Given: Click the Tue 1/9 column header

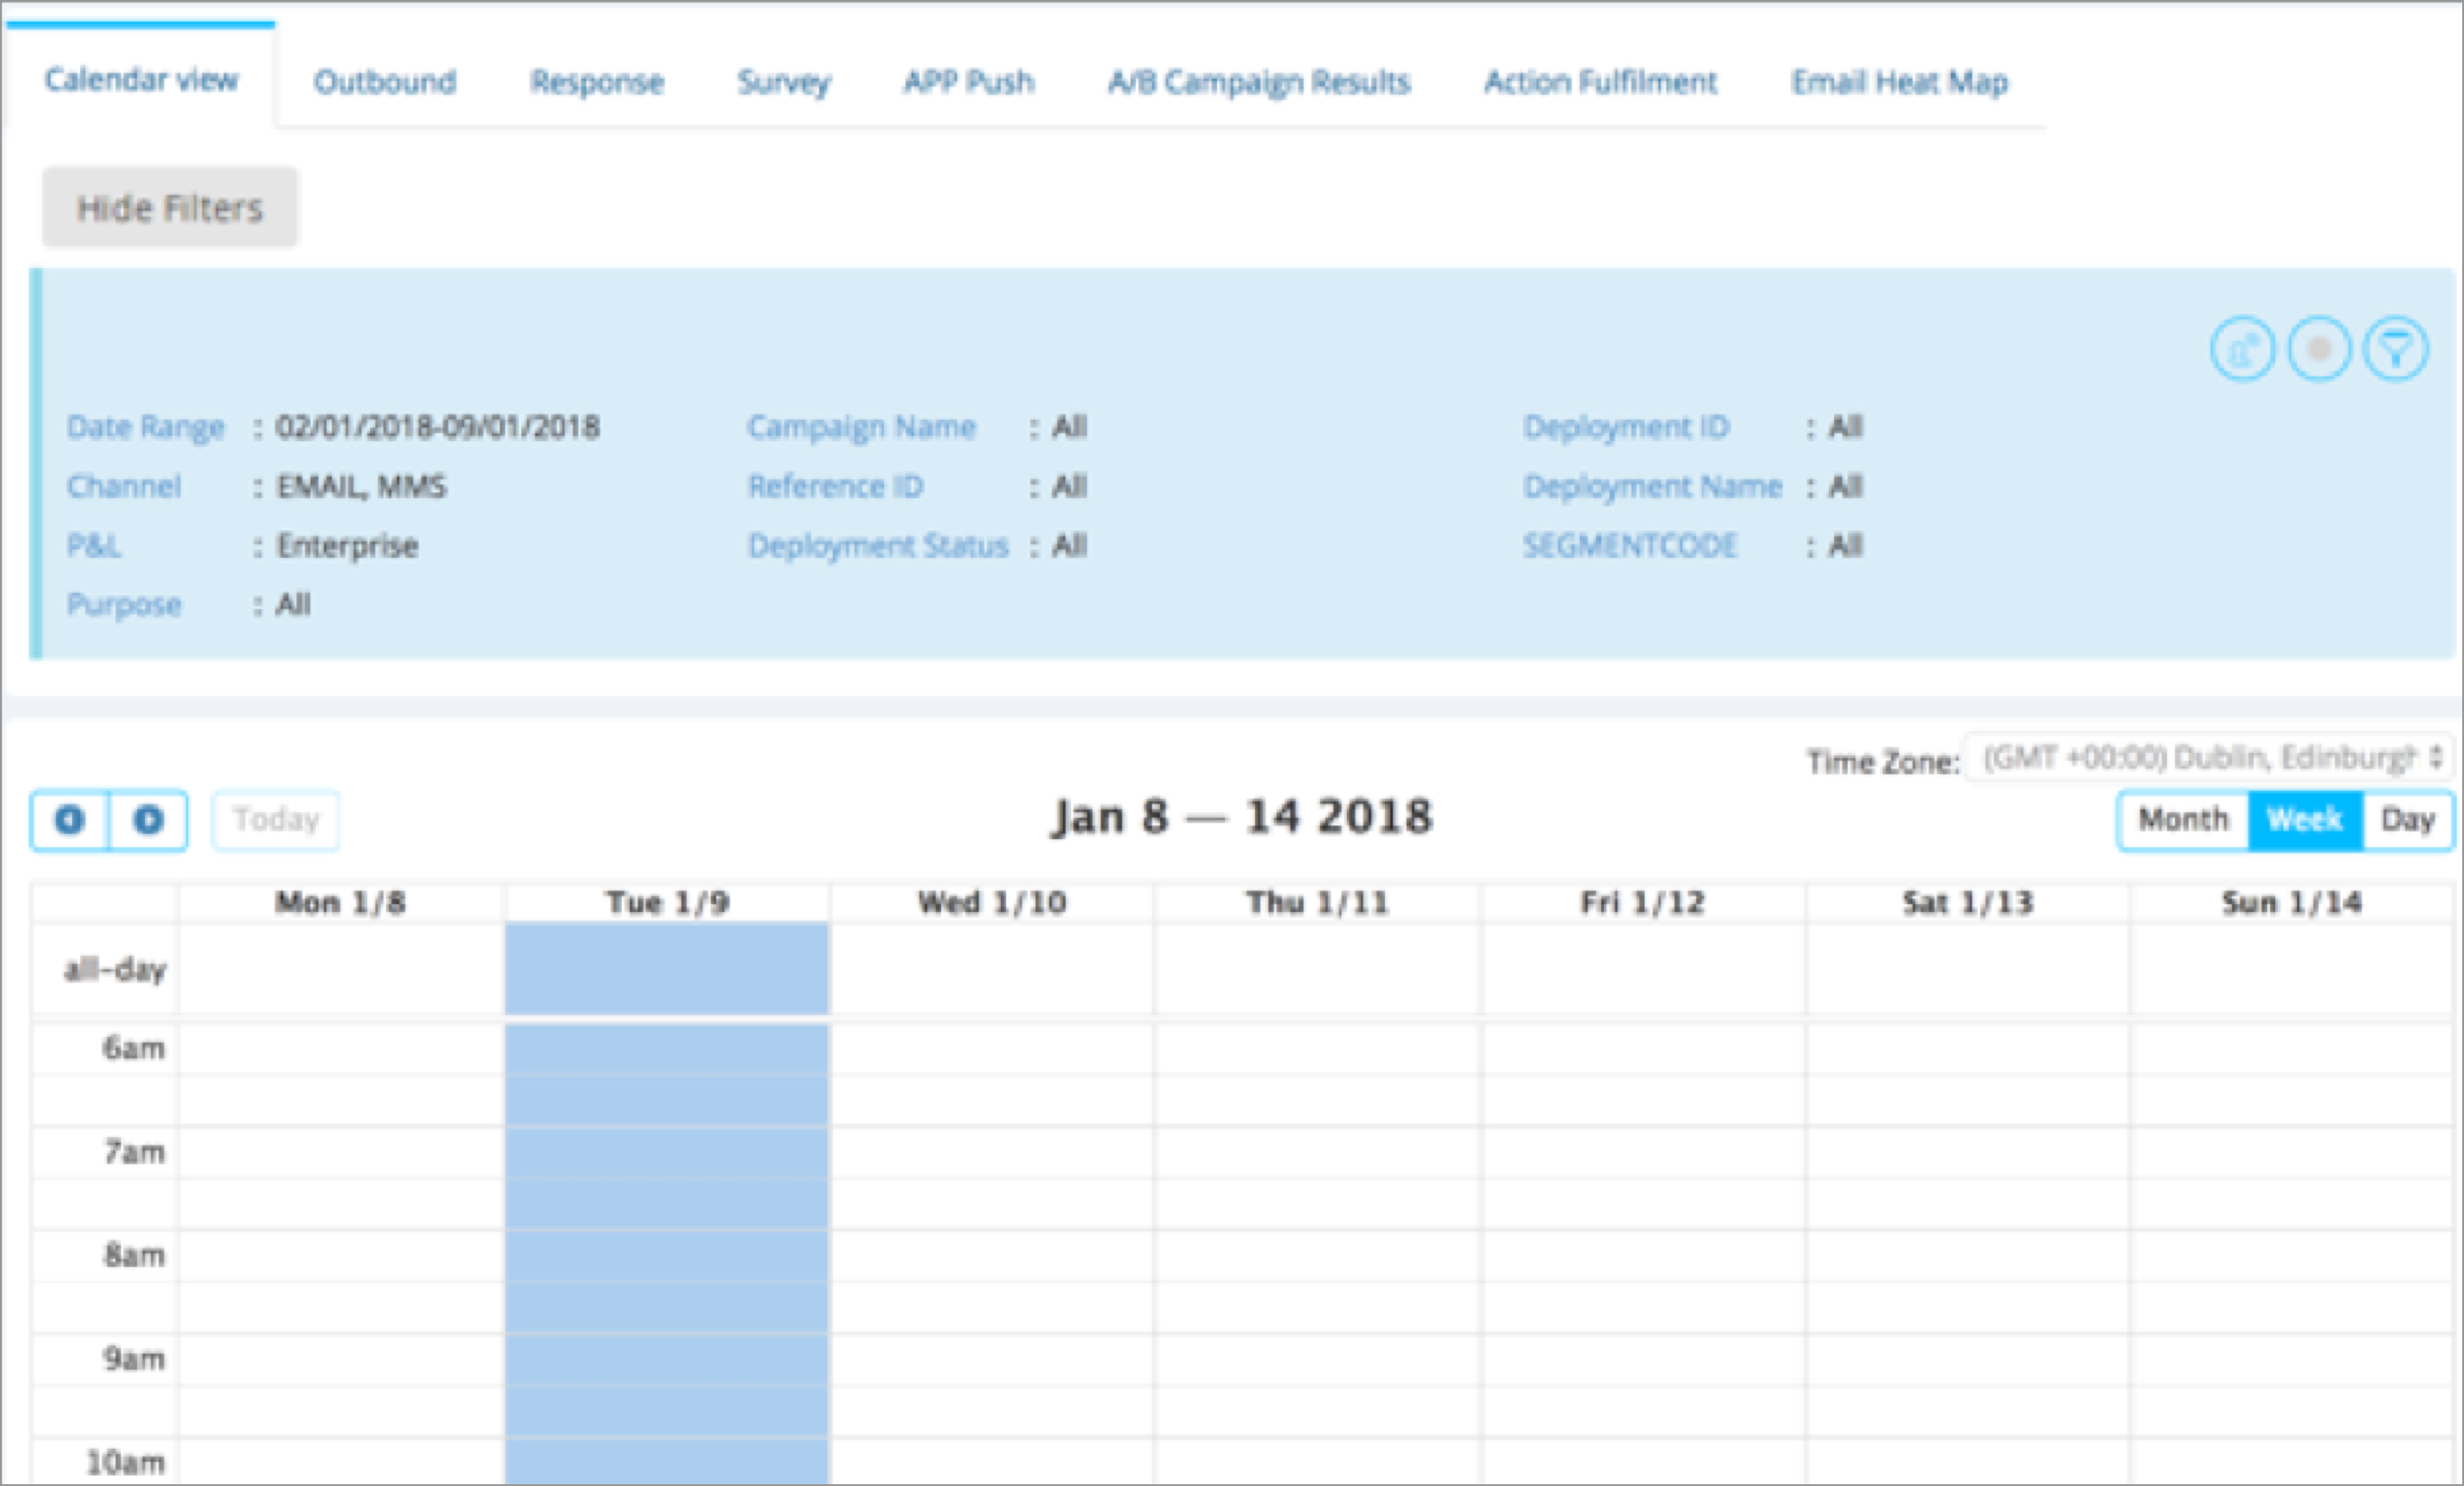Looking at the screenshot, I should pyautogui.click(x=667, y=903).
